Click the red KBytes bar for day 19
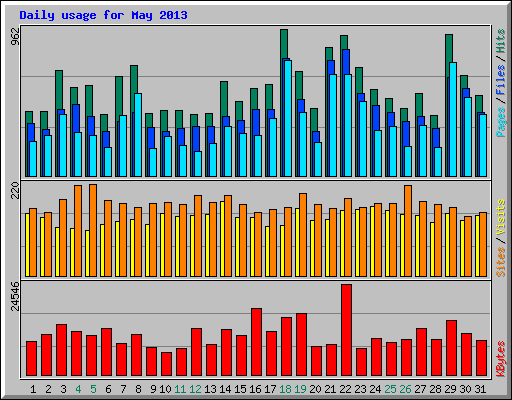Image resolution: width=512 pixels, height=400 pixels. (301, 345)
